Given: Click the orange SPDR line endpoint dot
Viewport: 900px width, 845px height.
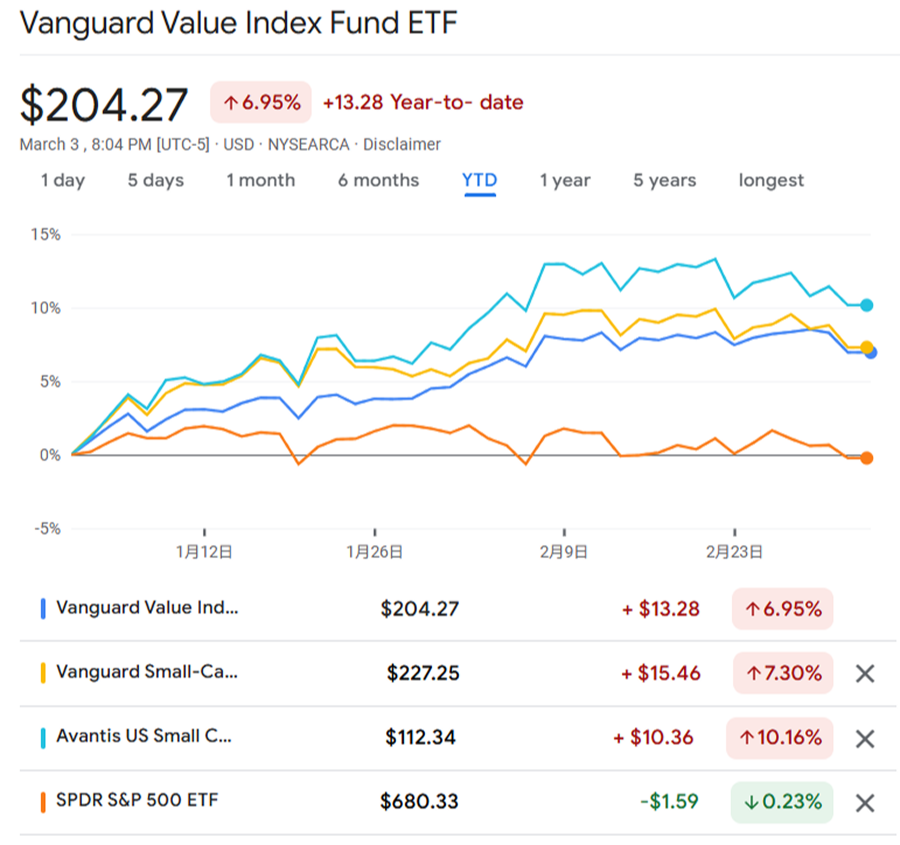Looking at the screenshot, I should (867, 458).
